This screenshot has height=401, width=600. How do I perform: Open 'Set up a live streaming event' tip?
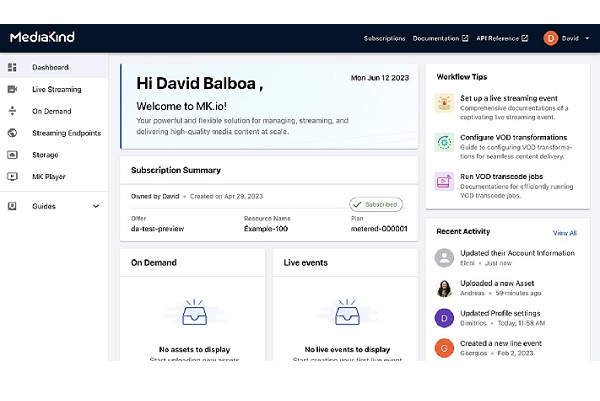509,98
